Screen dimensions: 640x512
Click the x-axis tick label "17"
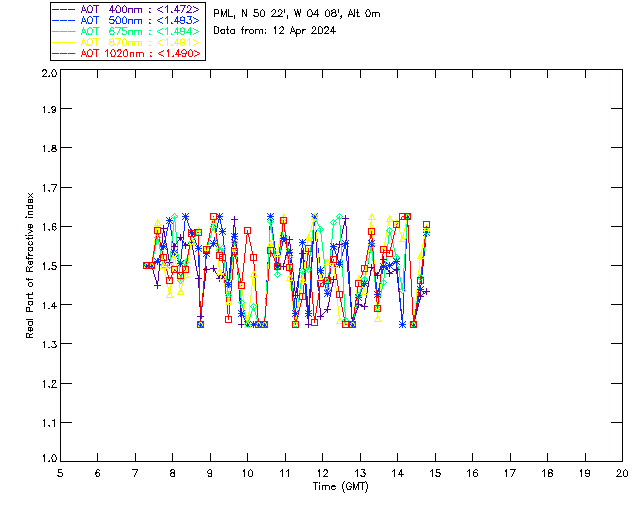point(510,473)
